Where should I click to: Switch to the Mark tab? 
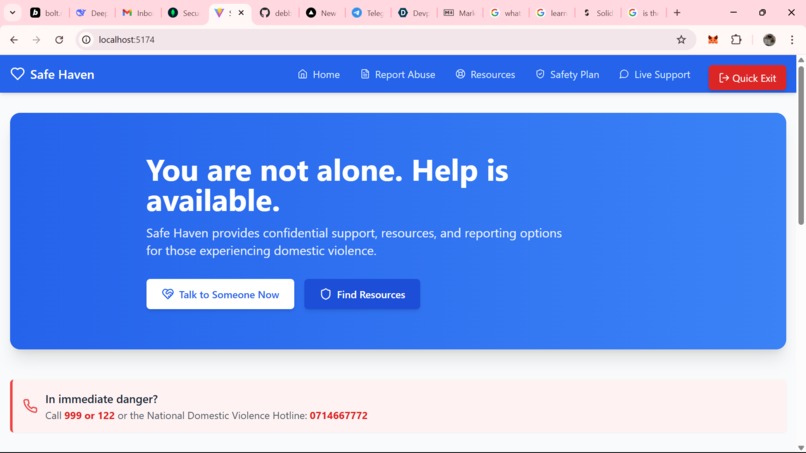(x=460, y=13)
